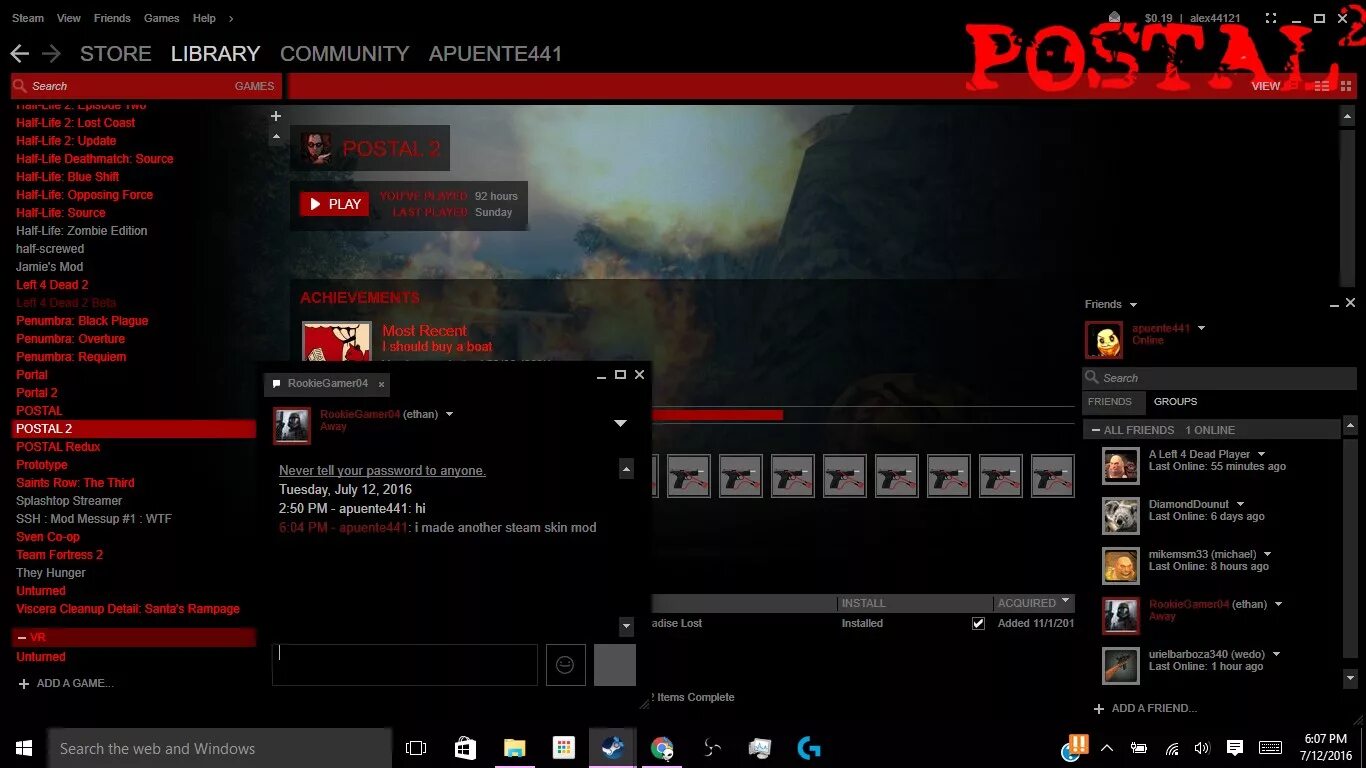The width and height of the screenshot is (1366, 768).
Task: Open DiamondDounut options arrow
Action: coord(1240,504)
